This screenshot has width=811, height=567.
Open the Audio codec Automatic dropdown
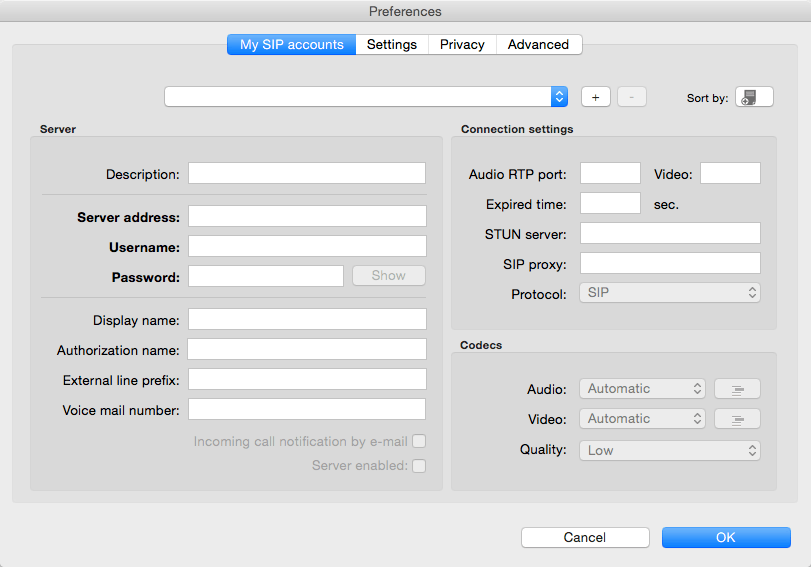[642, 389]
